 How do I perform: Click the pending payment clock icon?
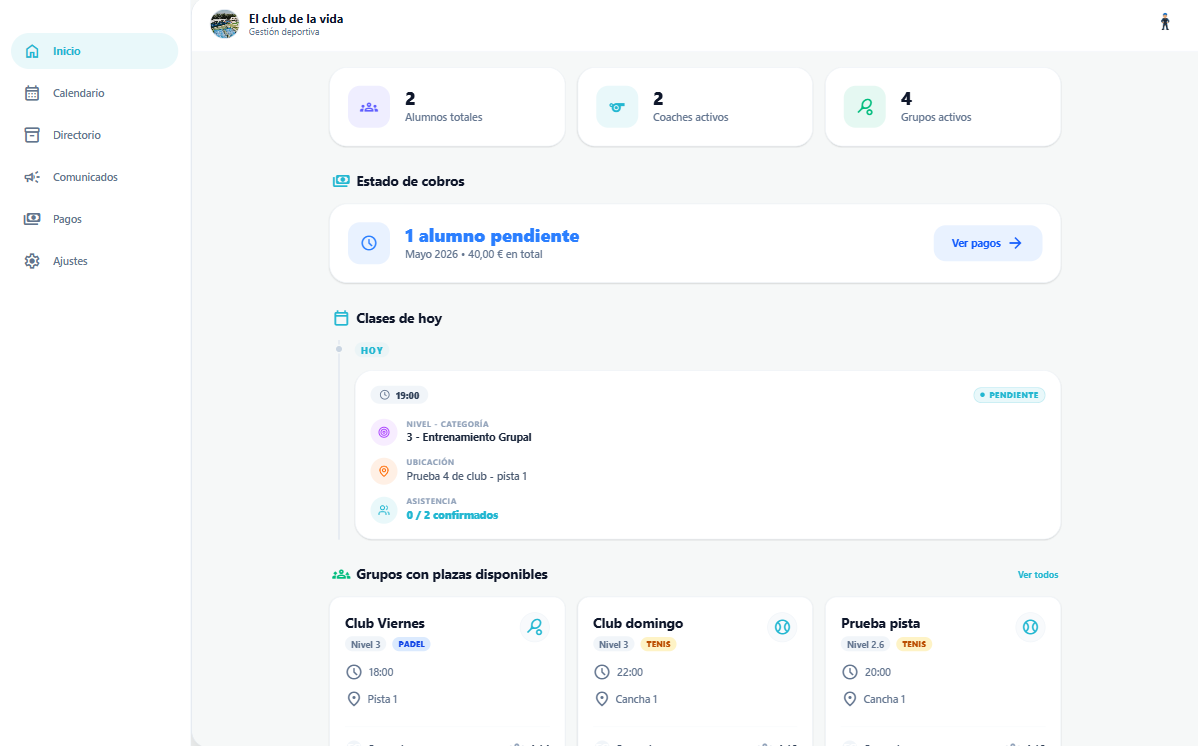pyautogui.click(x=369, y=243)
